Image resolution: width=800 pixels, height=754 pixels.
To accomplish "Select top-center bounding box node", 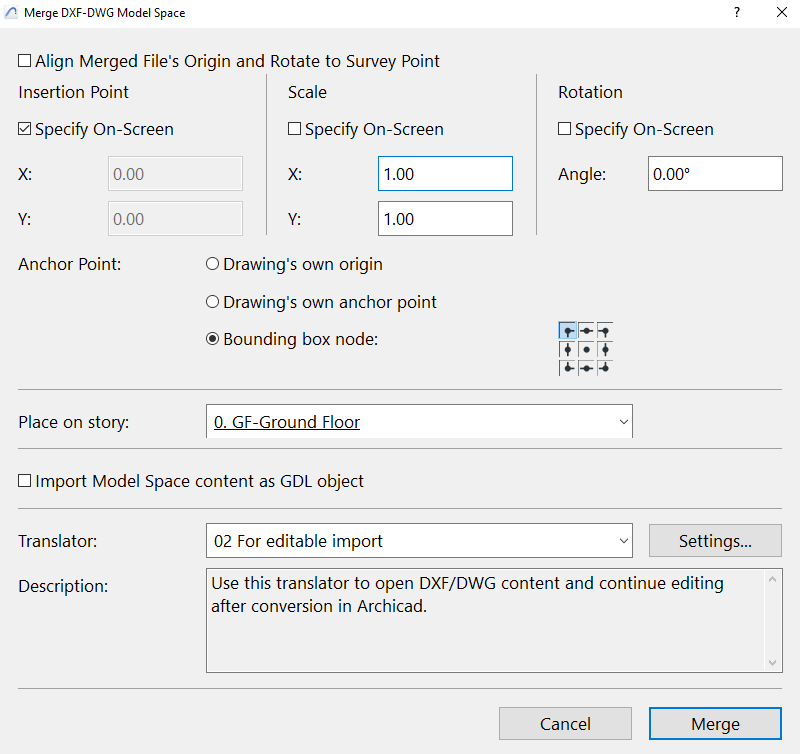I will tap(586, 331).
